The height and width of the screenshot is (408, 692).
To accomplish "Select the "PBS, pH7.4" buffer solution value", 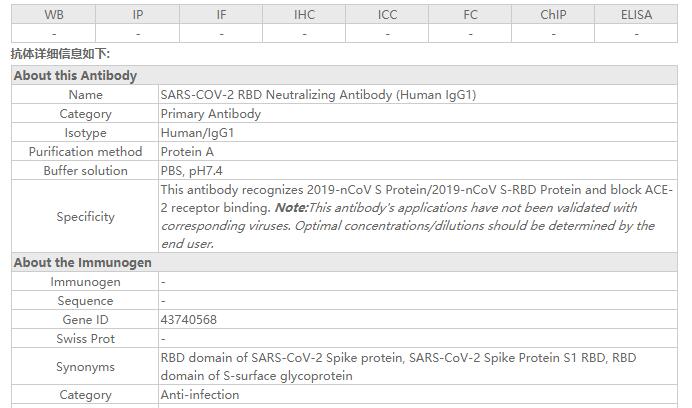I will pyautogui.click(x=192, y=171).
